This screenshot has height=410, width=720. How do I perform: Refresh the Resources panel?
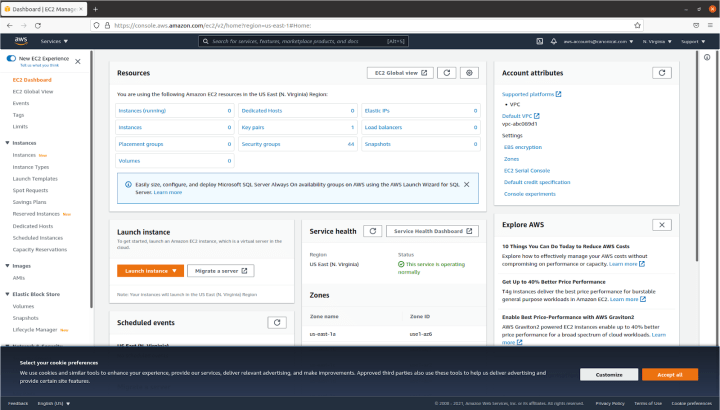tap(446, 73)
